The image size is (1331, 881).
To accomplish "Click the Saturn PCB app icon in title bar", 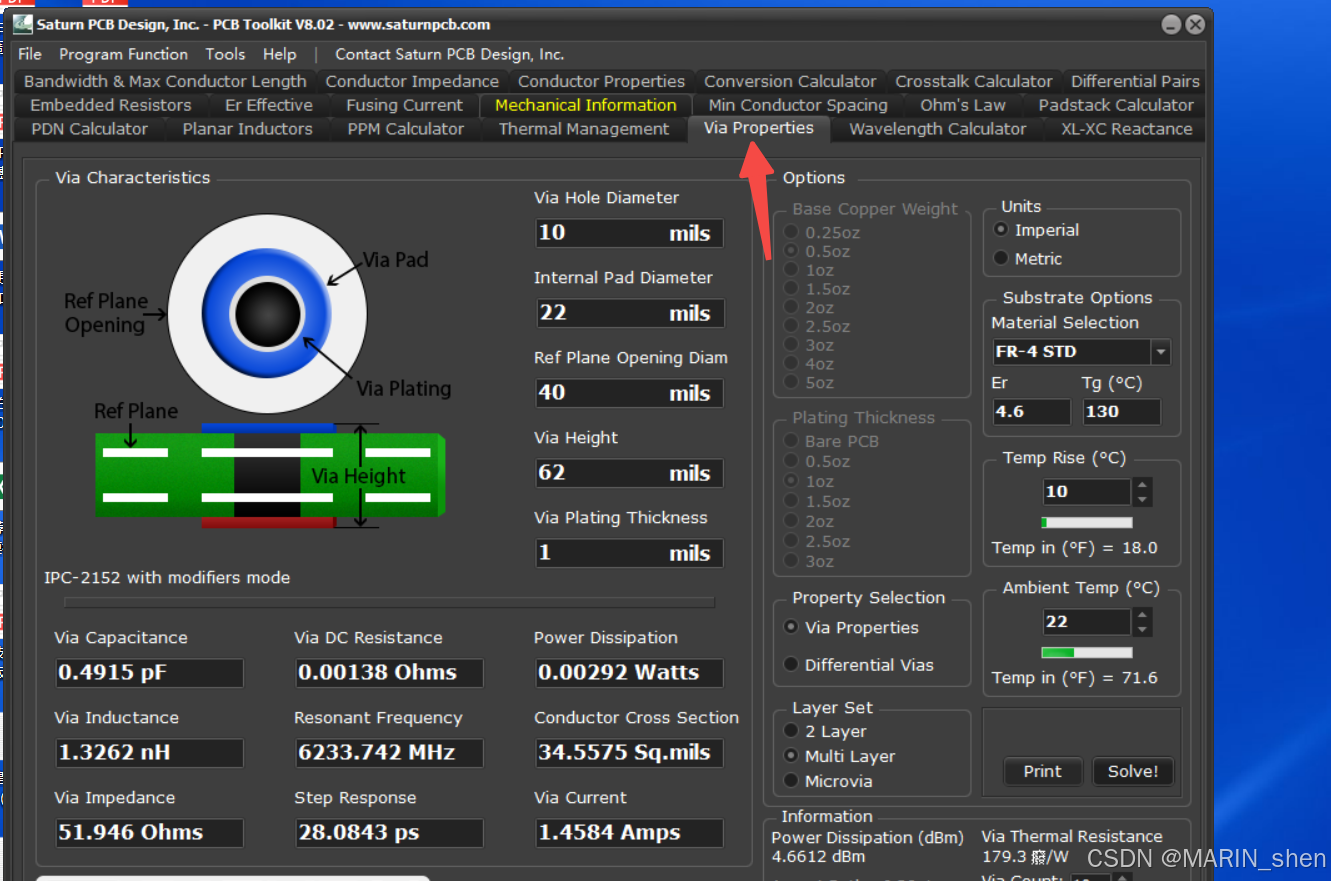I will pos(21,24).
